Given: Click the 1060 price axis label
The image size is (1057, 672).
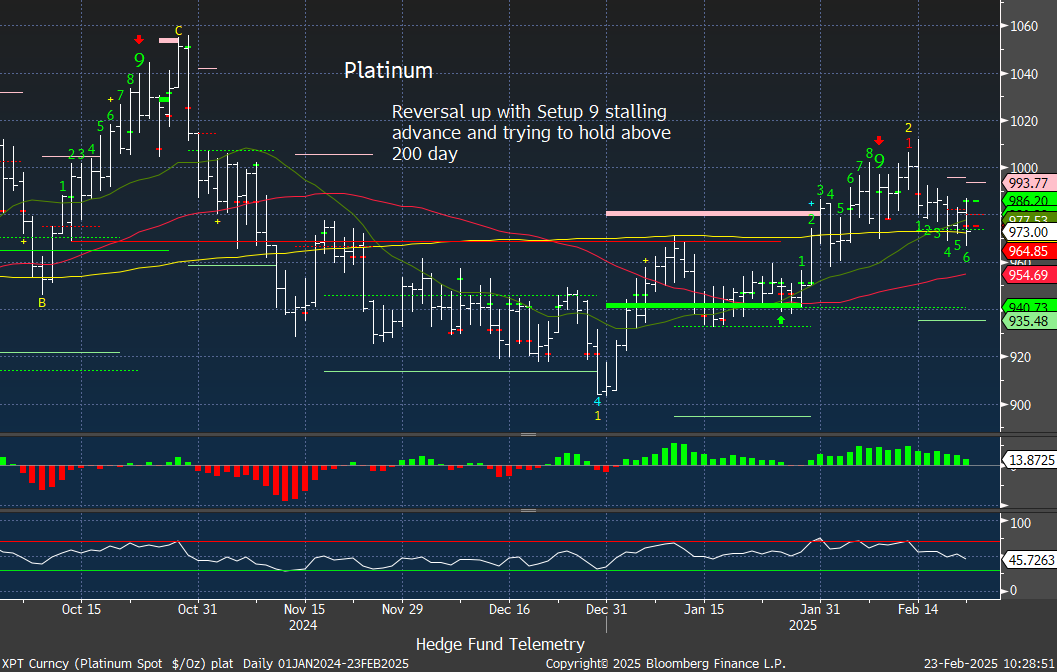Looking at the screenshot, I should pyautogui.click(x=1023, y=26).
